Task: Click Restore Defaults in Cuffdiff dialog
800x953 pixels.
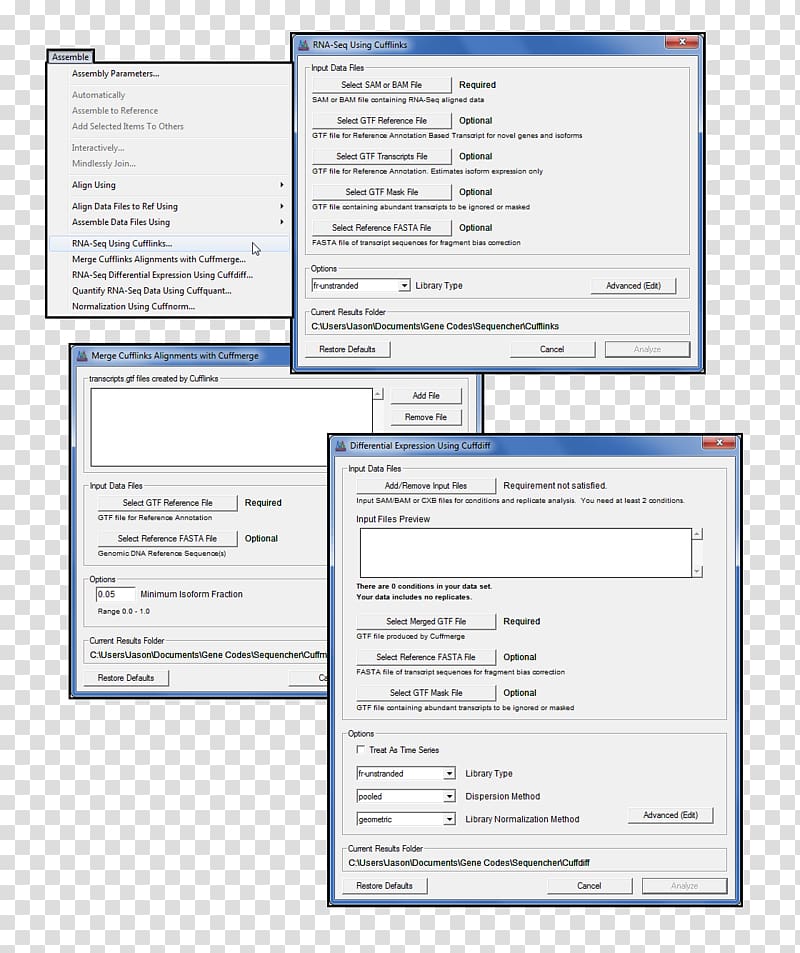Action: point(385,886)
